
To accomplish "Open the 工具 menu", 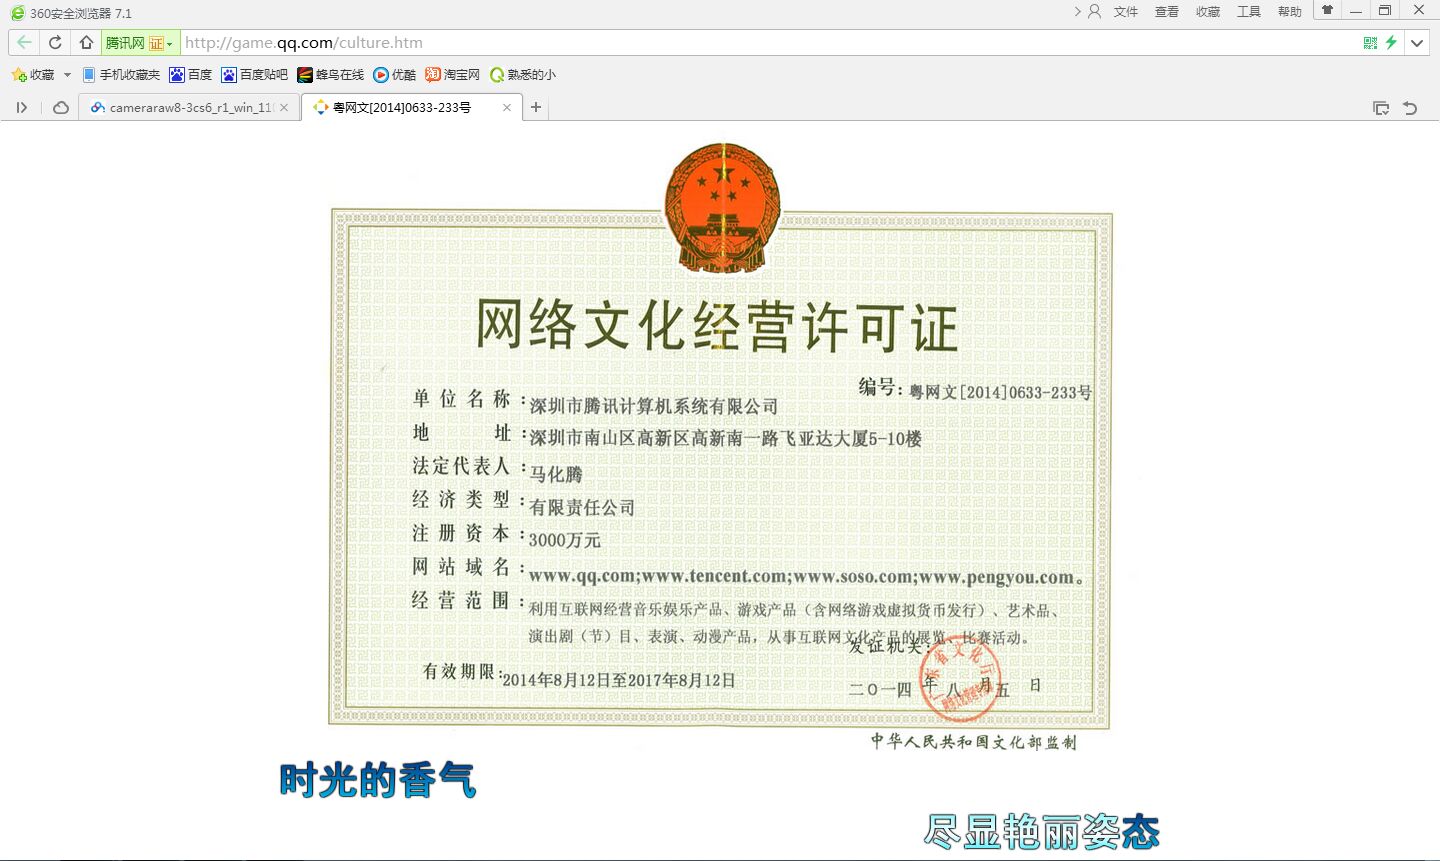I will tap(1249, 12).
